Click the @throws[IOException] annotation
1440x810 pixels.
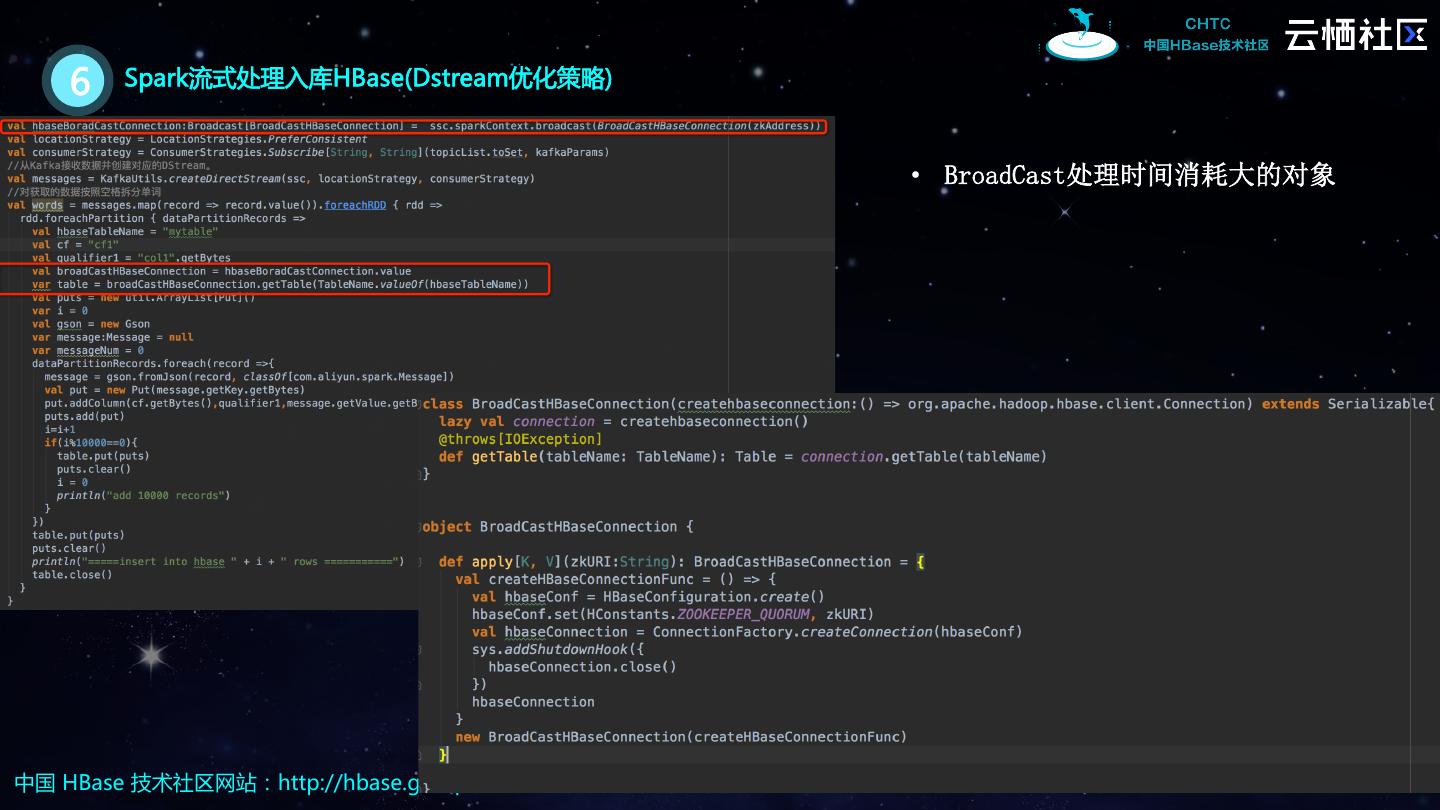pos(520,439)
